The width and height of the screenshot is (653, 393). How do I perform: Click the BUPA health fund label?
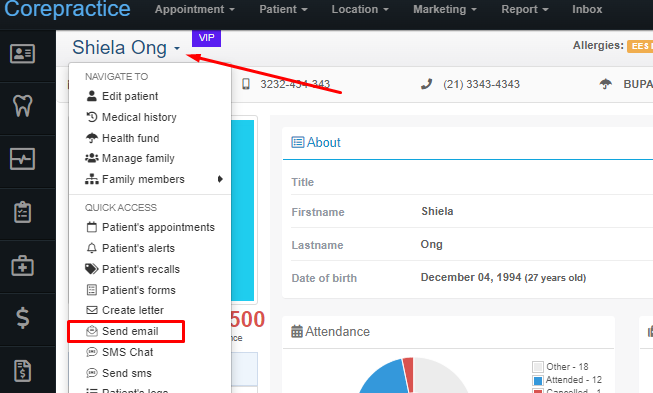(638, 84)
